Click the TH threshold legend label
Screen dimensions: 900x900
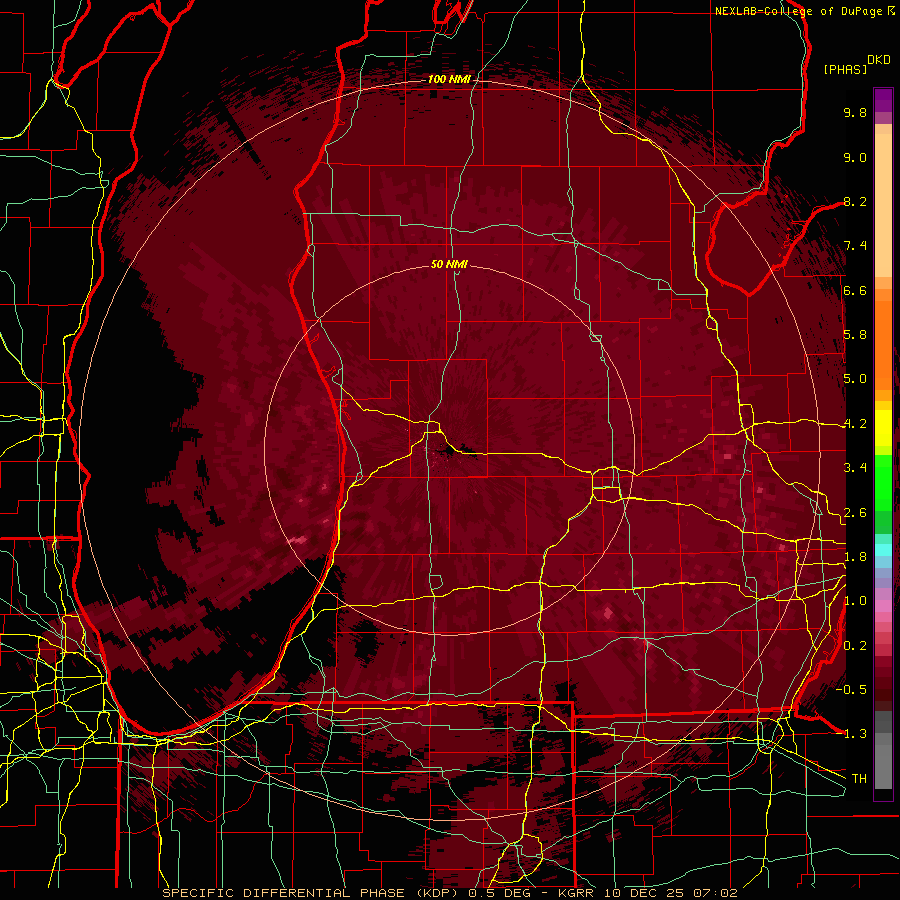click(x=859, y=779)
